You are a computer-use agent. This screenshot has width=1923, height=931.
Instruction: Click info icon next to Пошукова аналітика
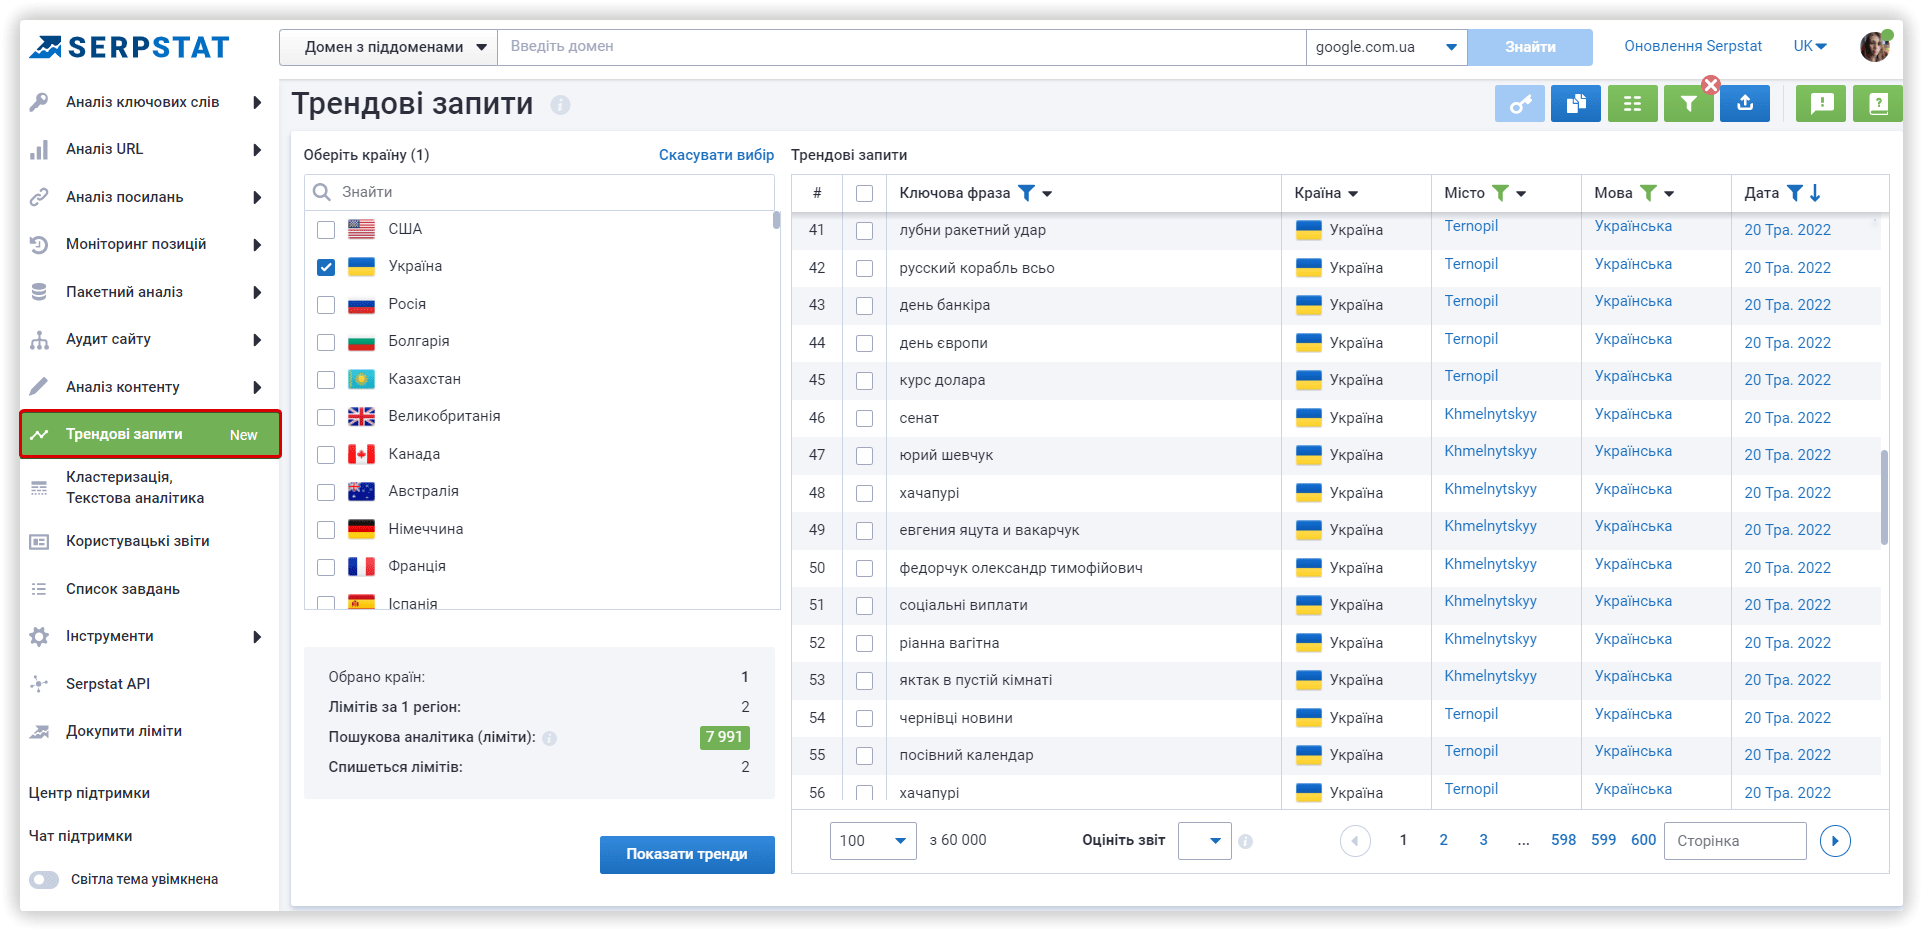549,738
